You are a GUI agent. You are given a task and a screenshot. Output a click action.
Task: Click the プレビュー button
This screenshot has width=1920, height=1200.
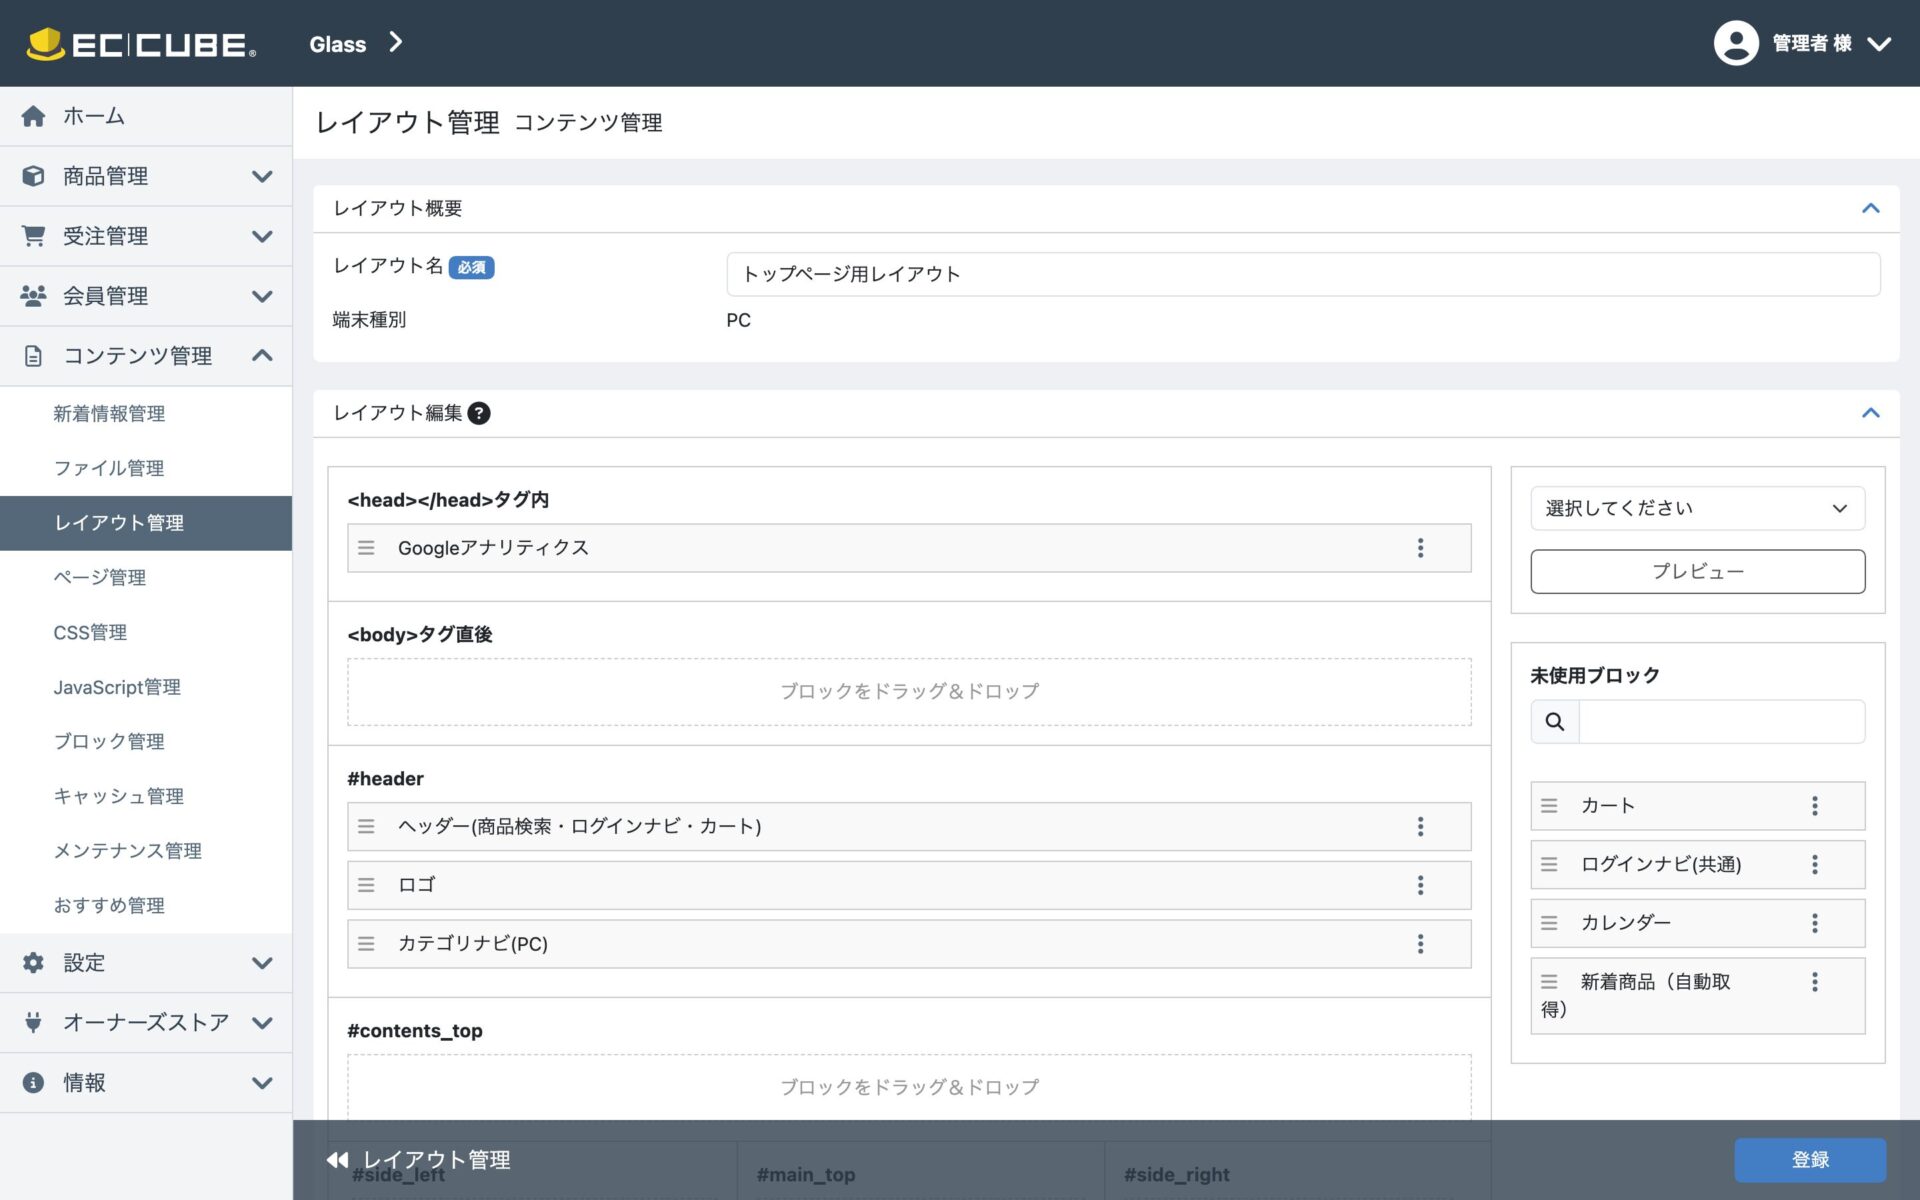(1697, 571)
